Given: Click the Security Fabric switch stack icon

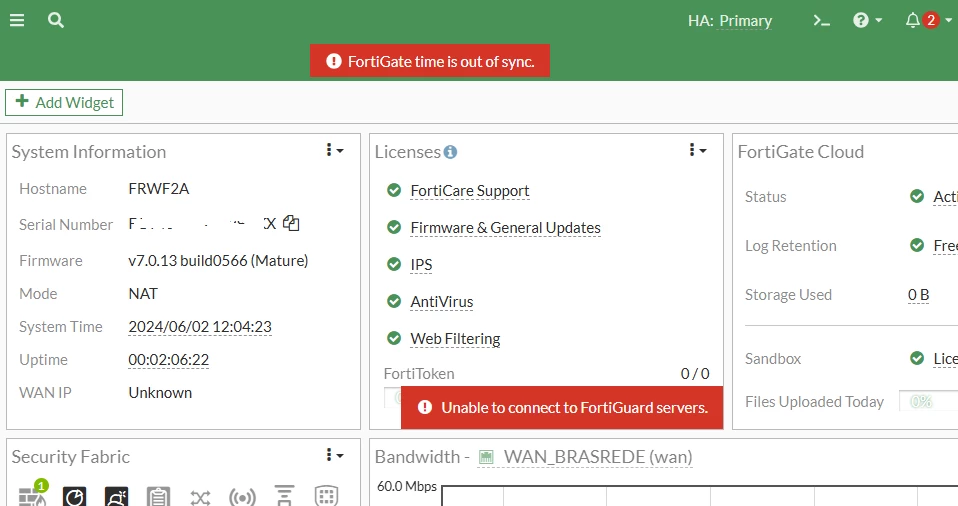Looking at the screenshot, I should [284, 496].
